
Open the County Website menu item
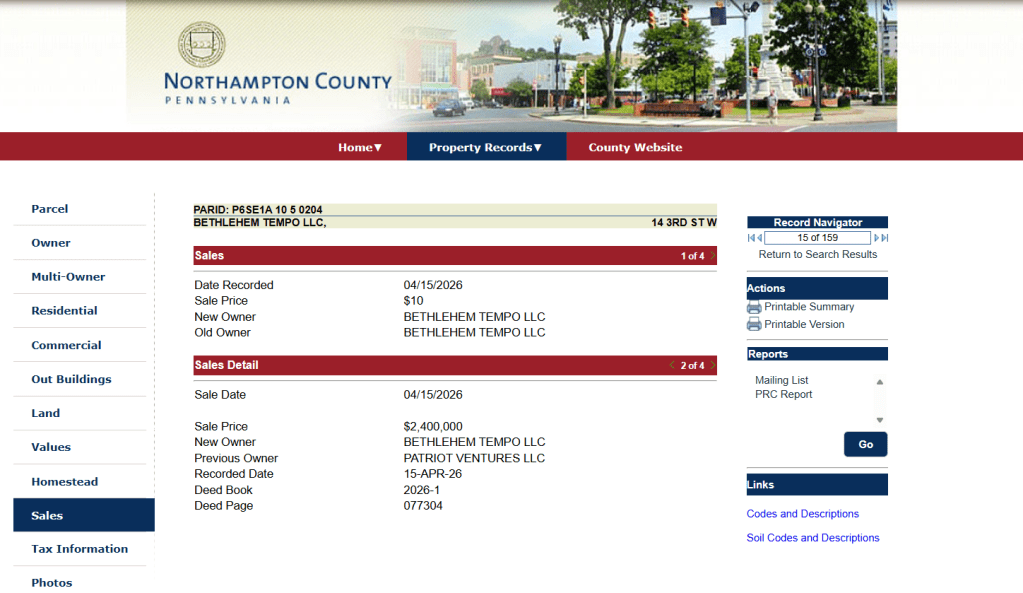tap(635, 147)
